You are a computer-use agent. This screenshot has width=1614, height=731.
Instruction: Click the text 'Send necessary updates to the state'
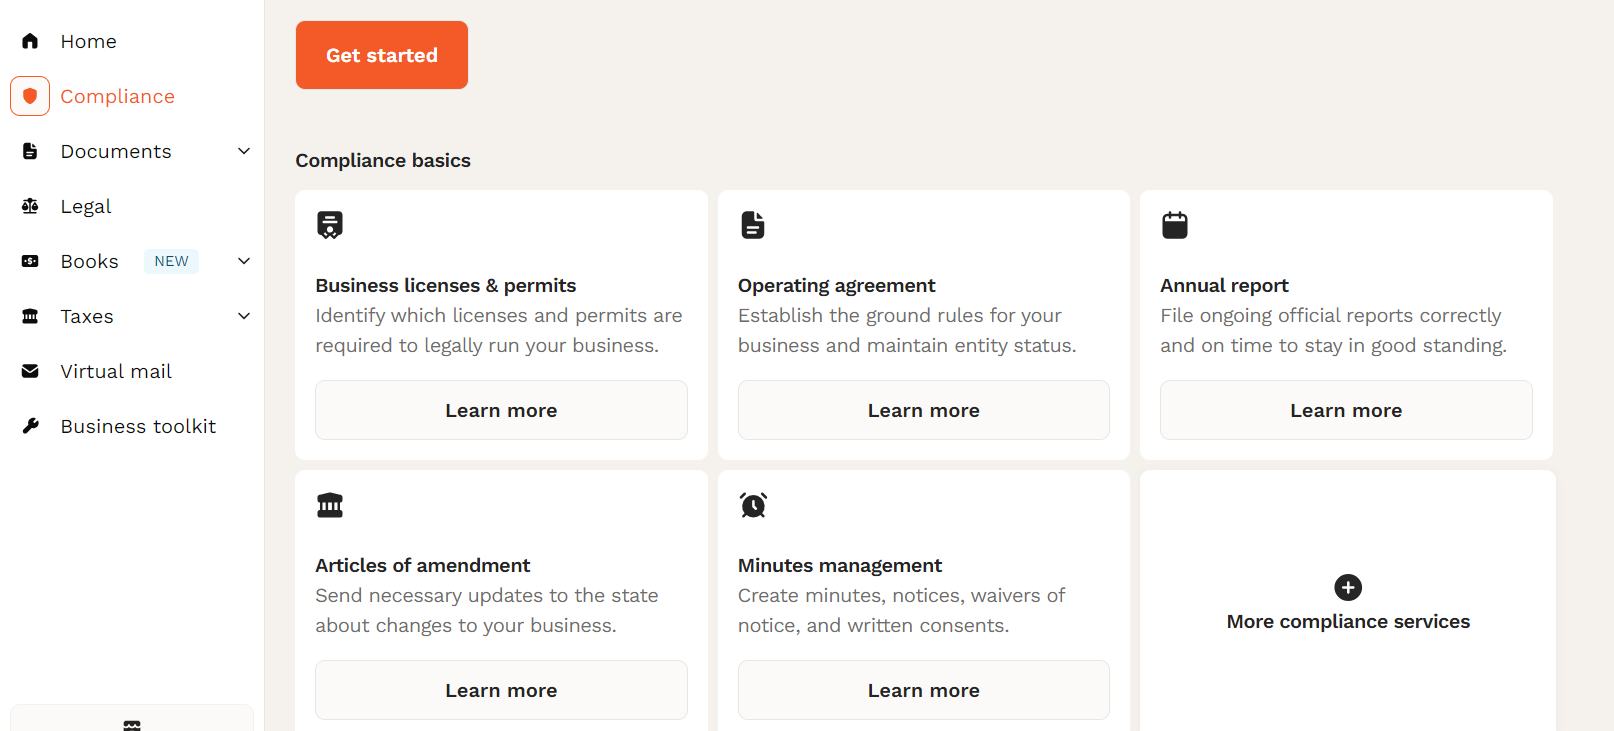(487, 595)
